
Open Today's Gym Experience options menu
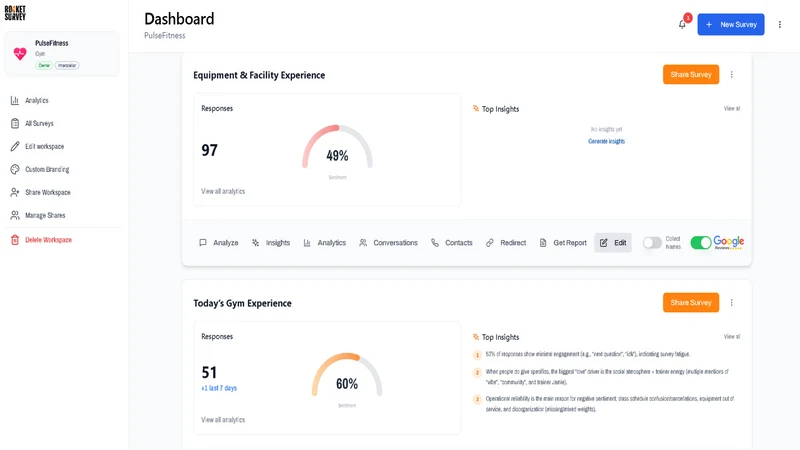(732, 303)
